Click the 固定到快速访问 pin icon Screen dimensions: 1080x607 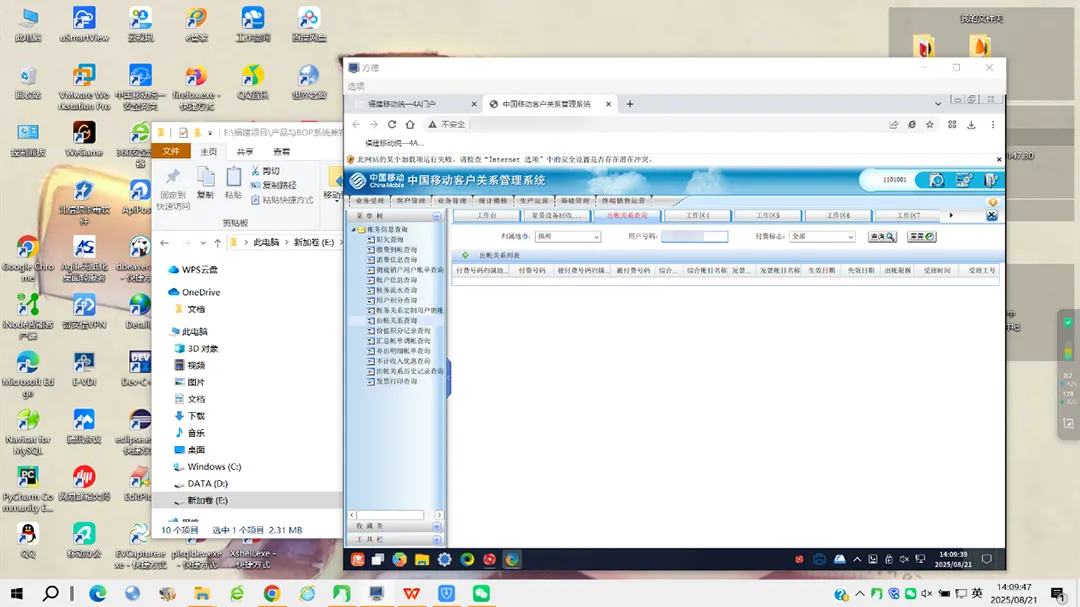click(173, 178)
